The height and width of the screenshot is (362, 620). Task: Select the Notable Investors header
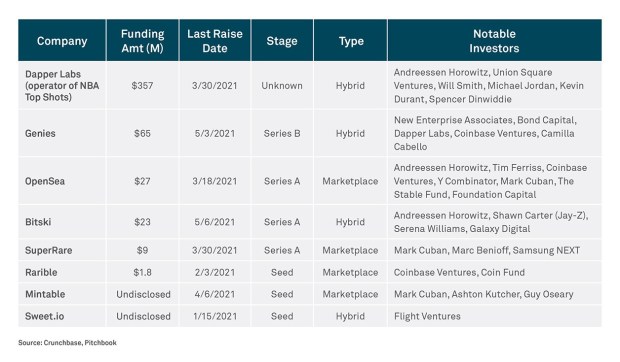pos(494,41)
